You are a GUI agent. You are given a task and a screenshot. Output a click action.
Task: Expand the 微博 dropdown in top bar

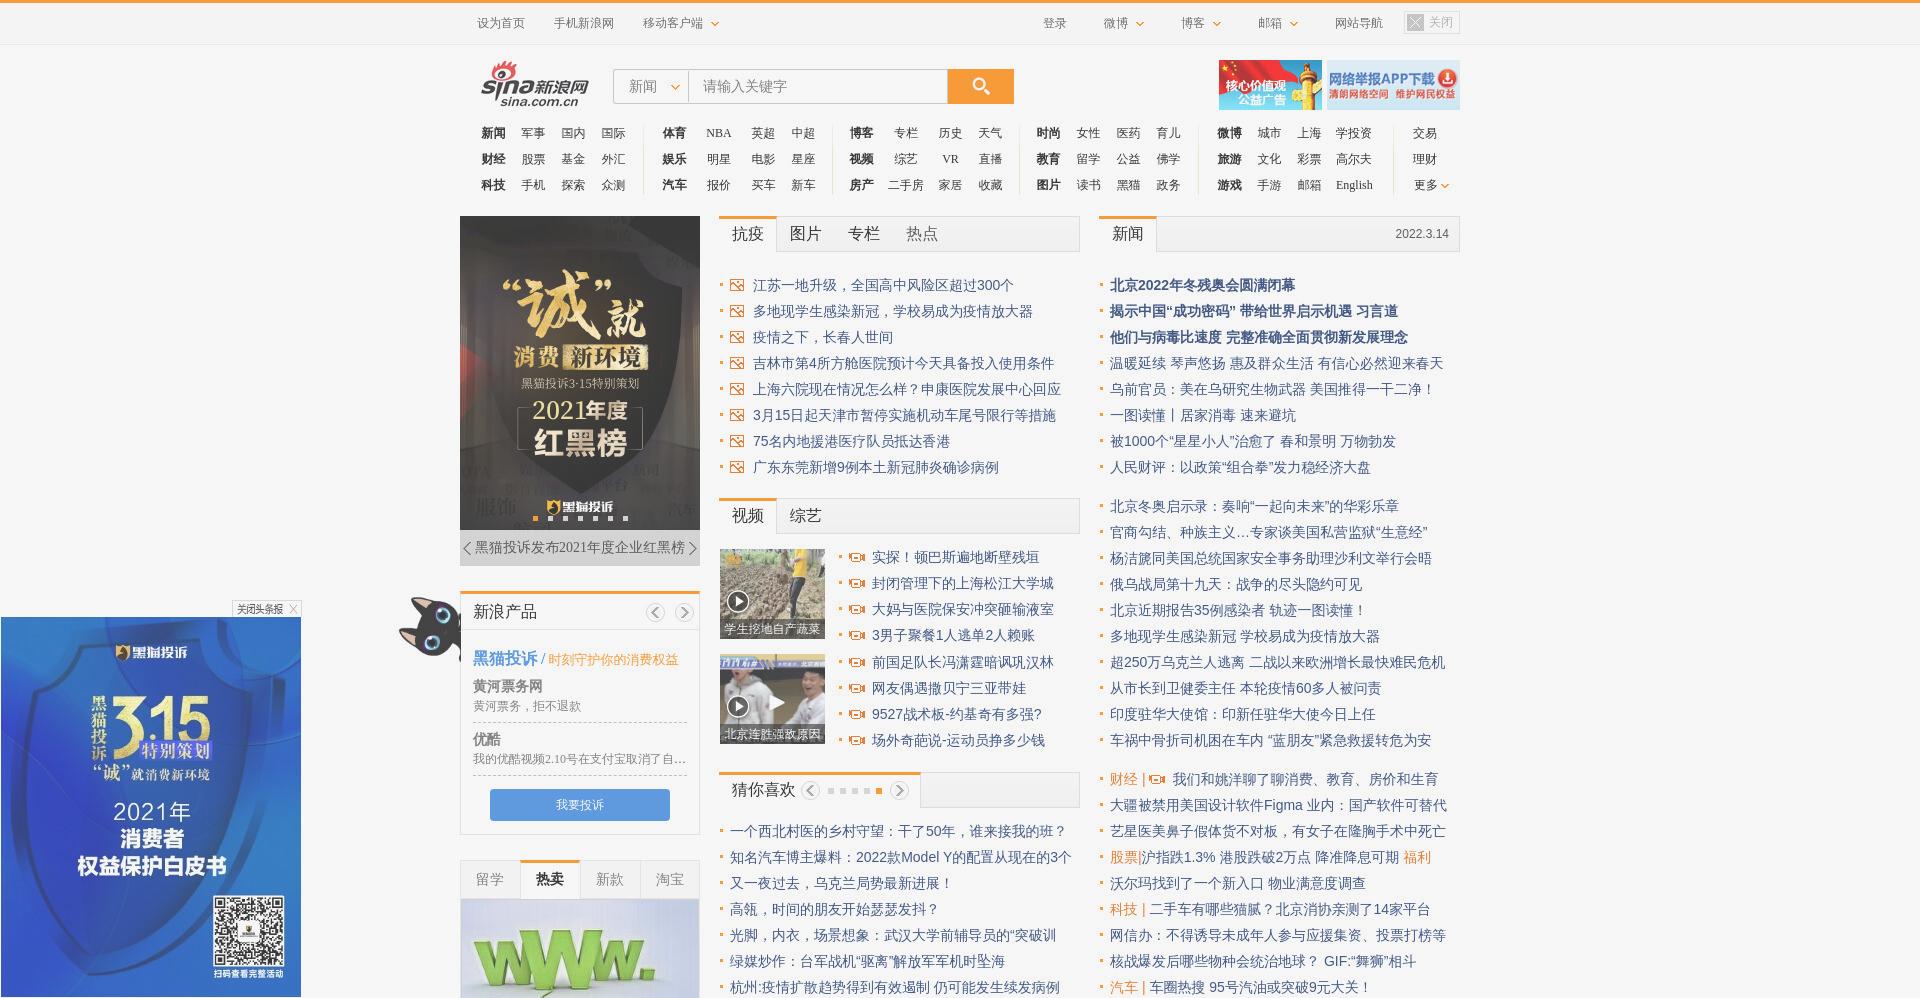pos(1124,23)
